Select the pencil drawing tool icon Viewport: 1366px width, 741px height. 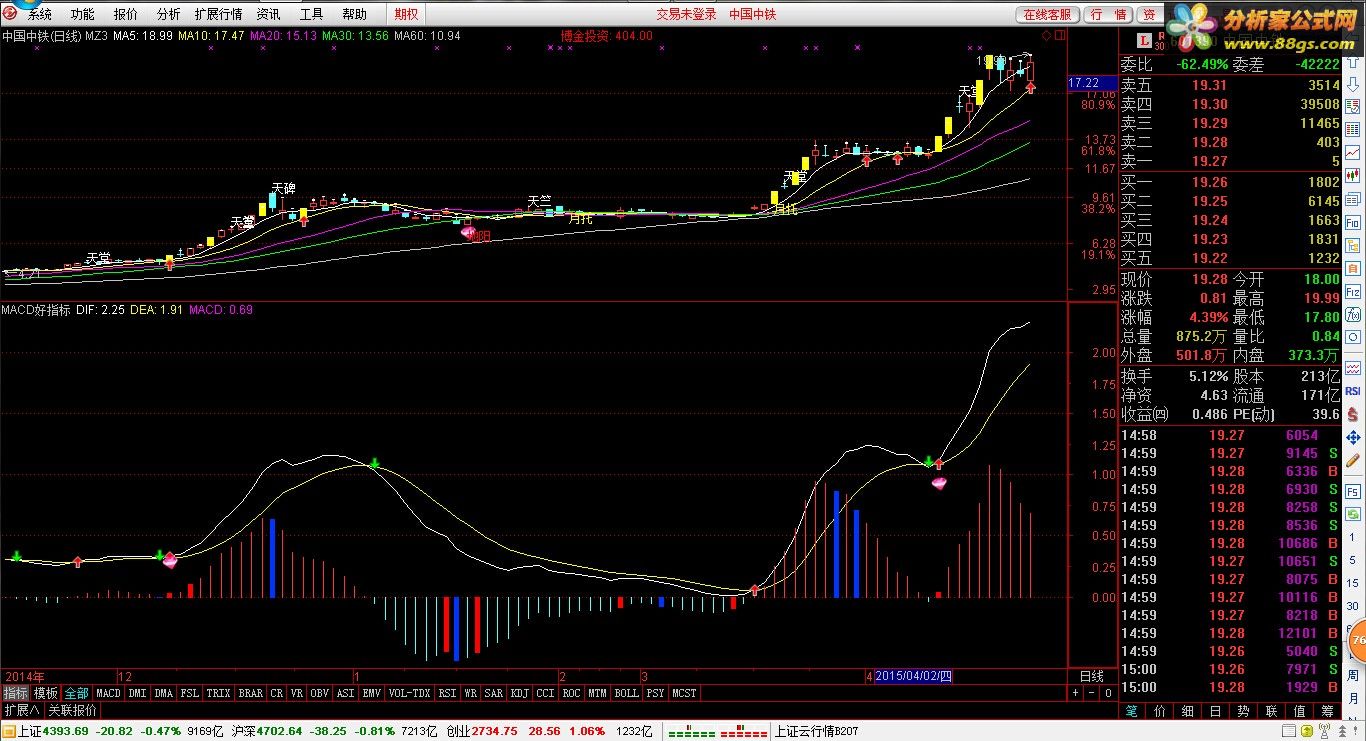click(x=1353, y=460)
